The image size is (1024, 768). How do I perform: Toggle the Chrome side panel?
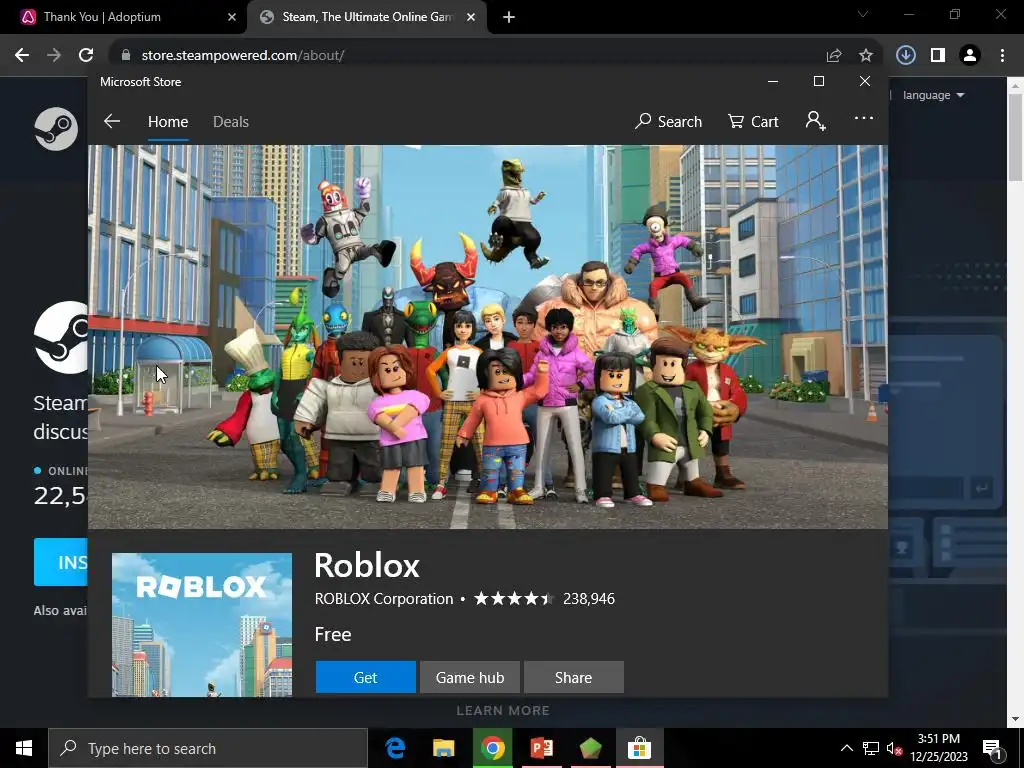point(938,56)
